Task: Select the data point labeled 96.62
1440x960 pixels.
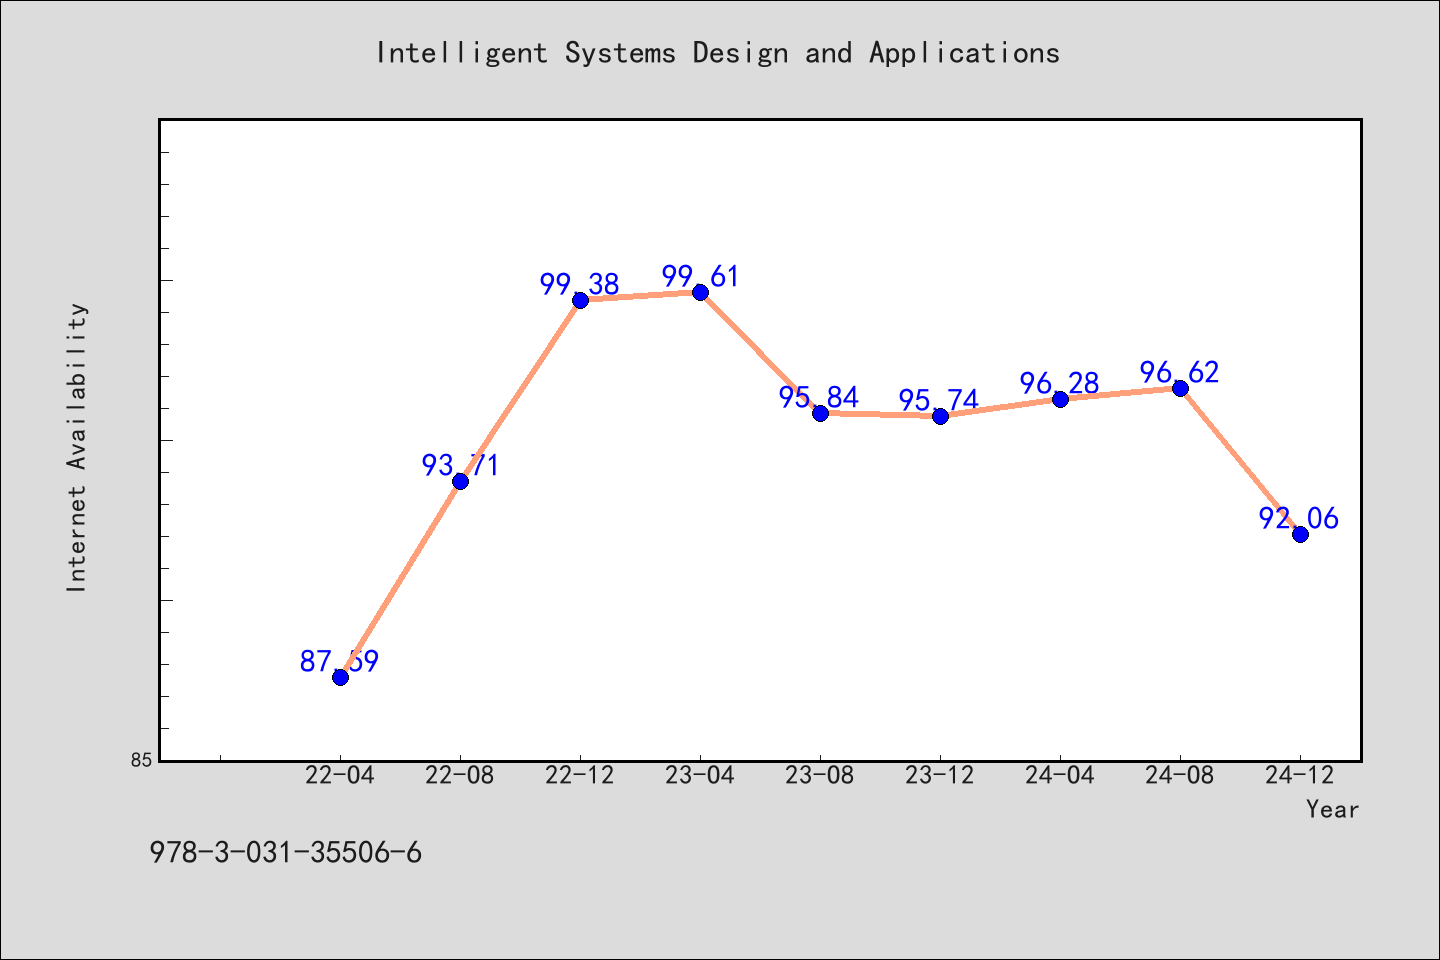Action: coord(1180,388)
